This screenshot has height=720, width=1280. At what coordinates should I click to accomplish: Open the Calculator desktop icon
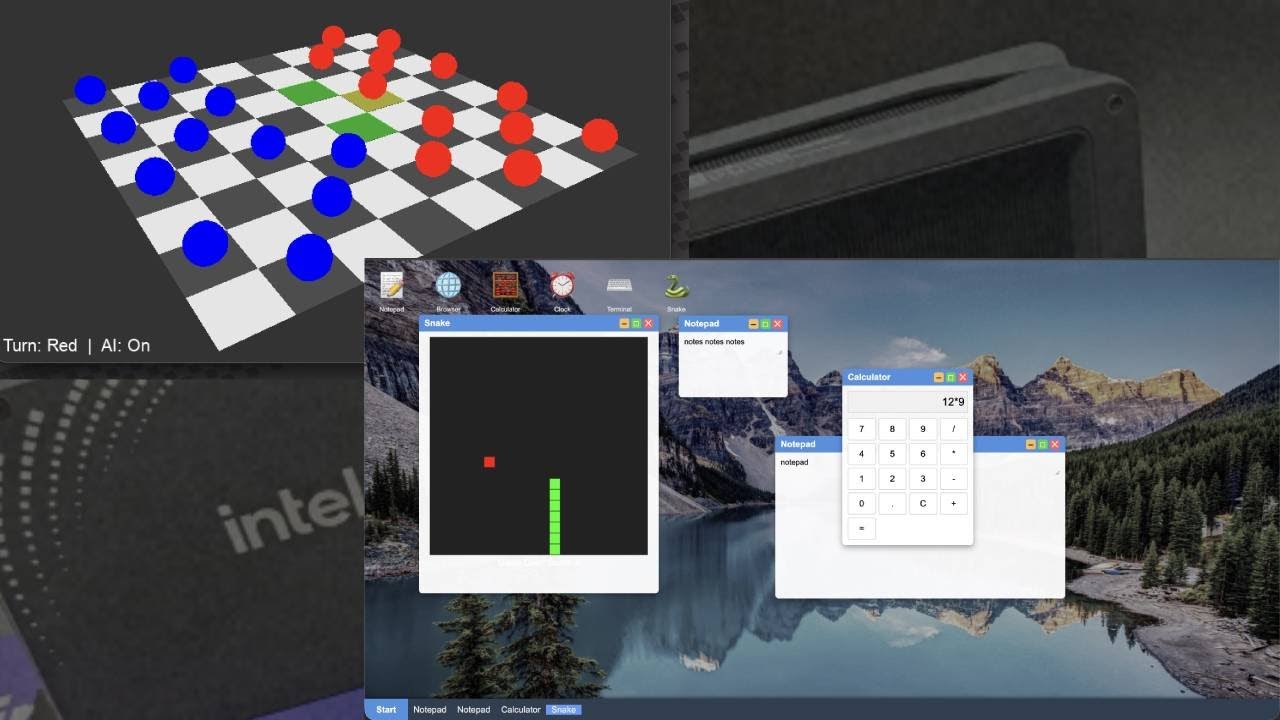click(505, 287)
